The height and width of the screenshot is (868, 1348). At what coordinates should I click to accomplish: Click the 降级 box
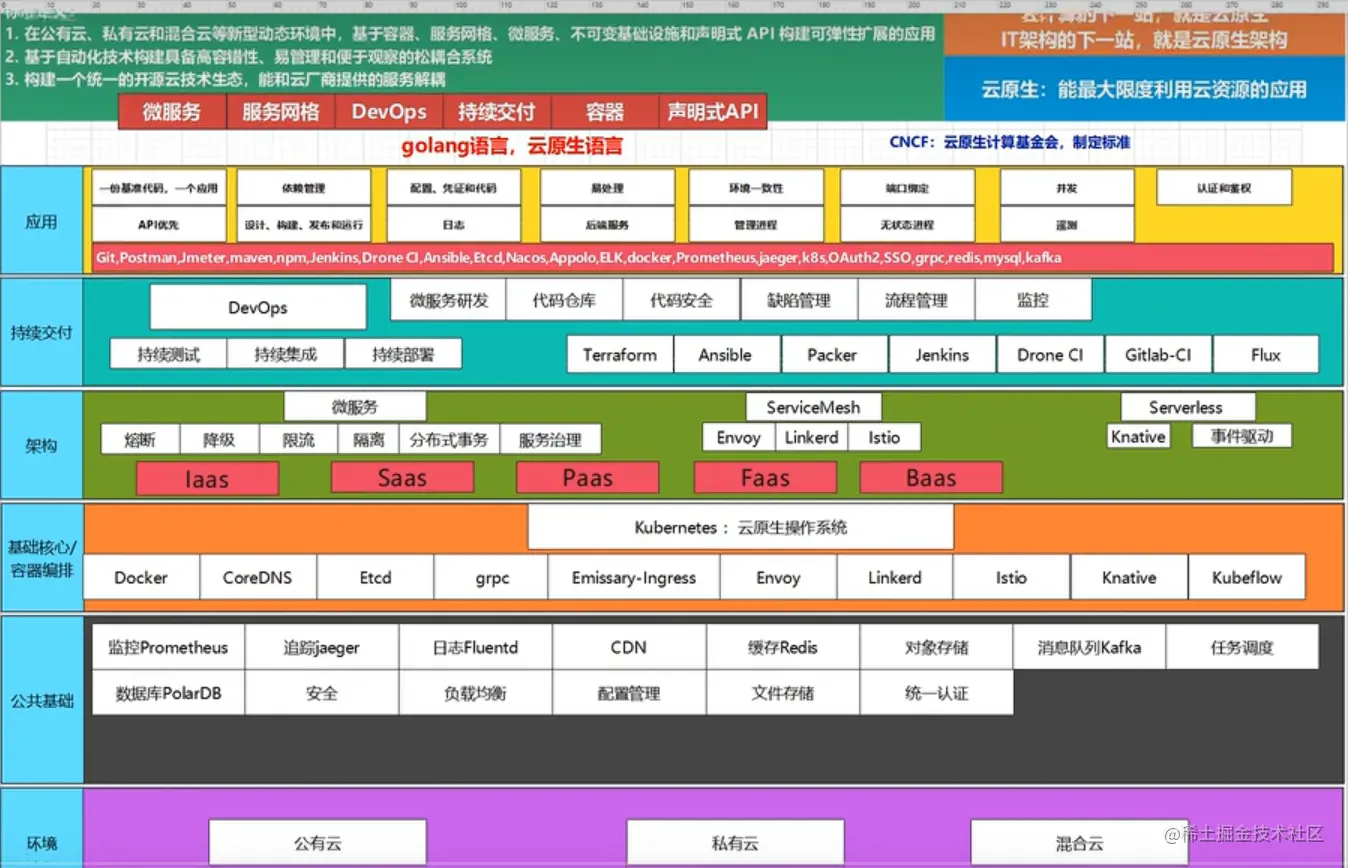click(219, 439)
